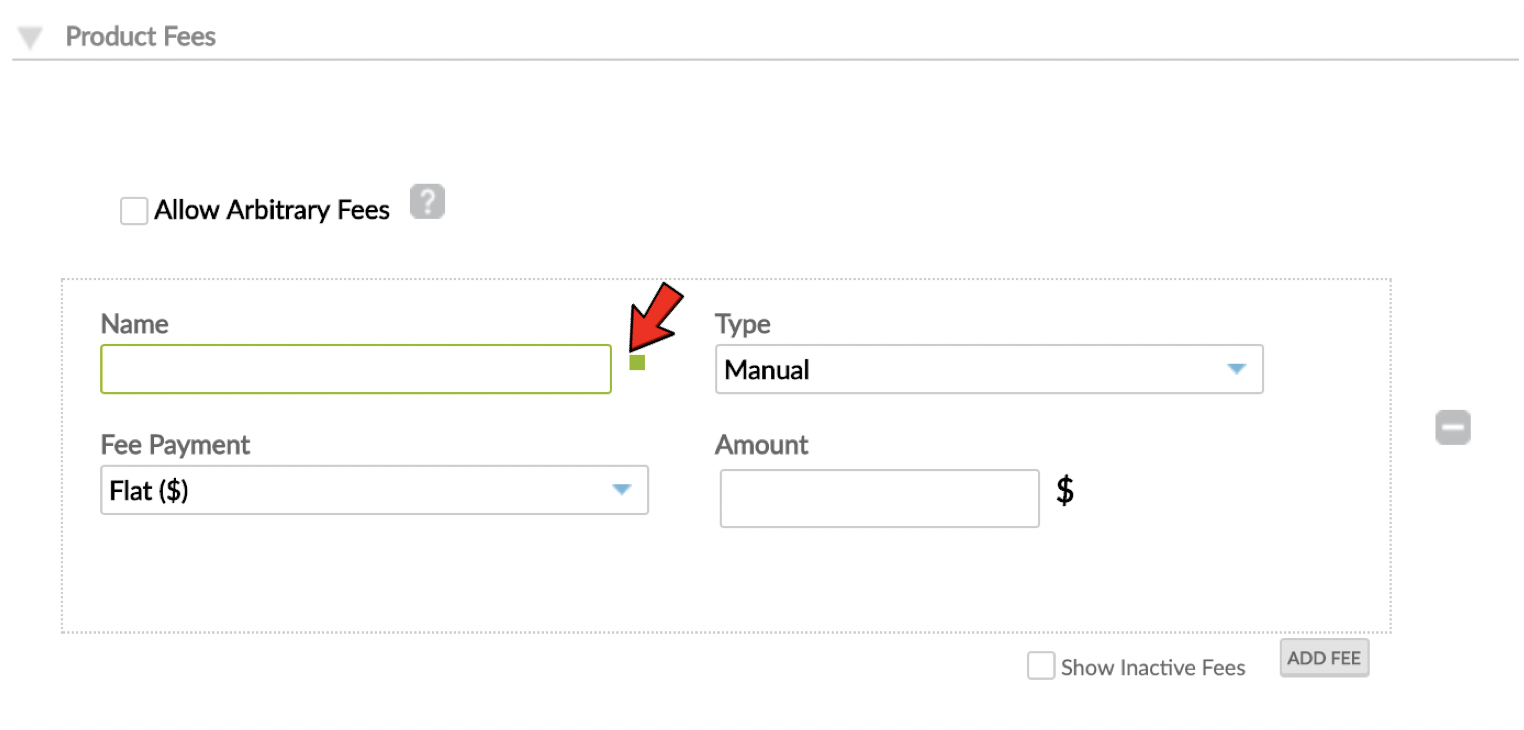The image size is (1524, 730).
Task: Click the Fee Payment dropdown's blue arrow icon
Action: pos(622,490)
